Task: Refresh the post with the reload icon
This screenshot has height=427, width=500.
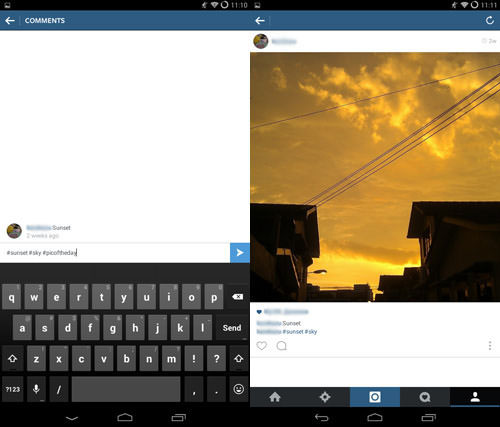Action: click(489, 21)
